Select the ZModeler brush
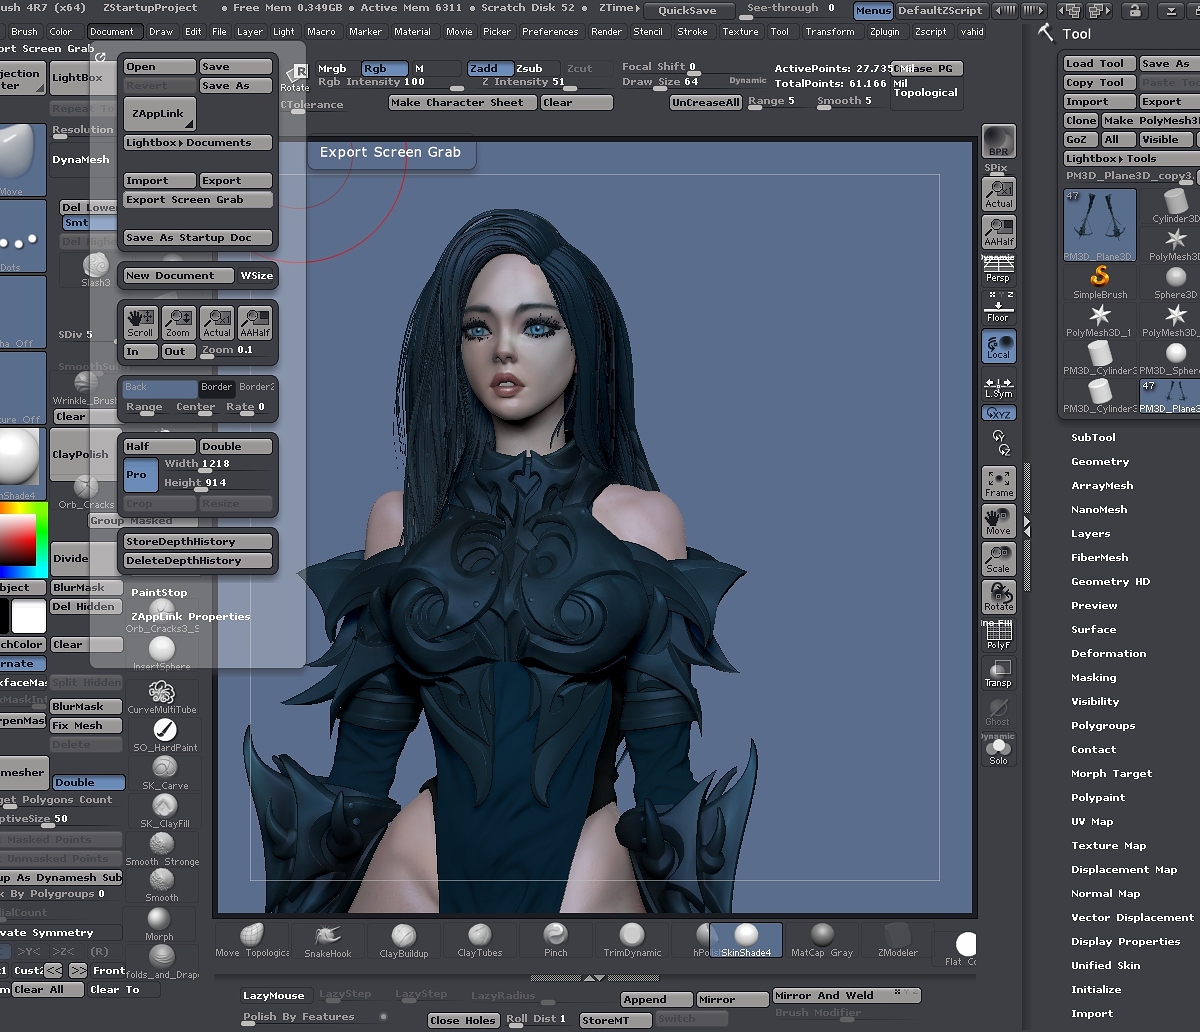The width and height of the screenshot is (1200, 1032). tap(897, 940)
